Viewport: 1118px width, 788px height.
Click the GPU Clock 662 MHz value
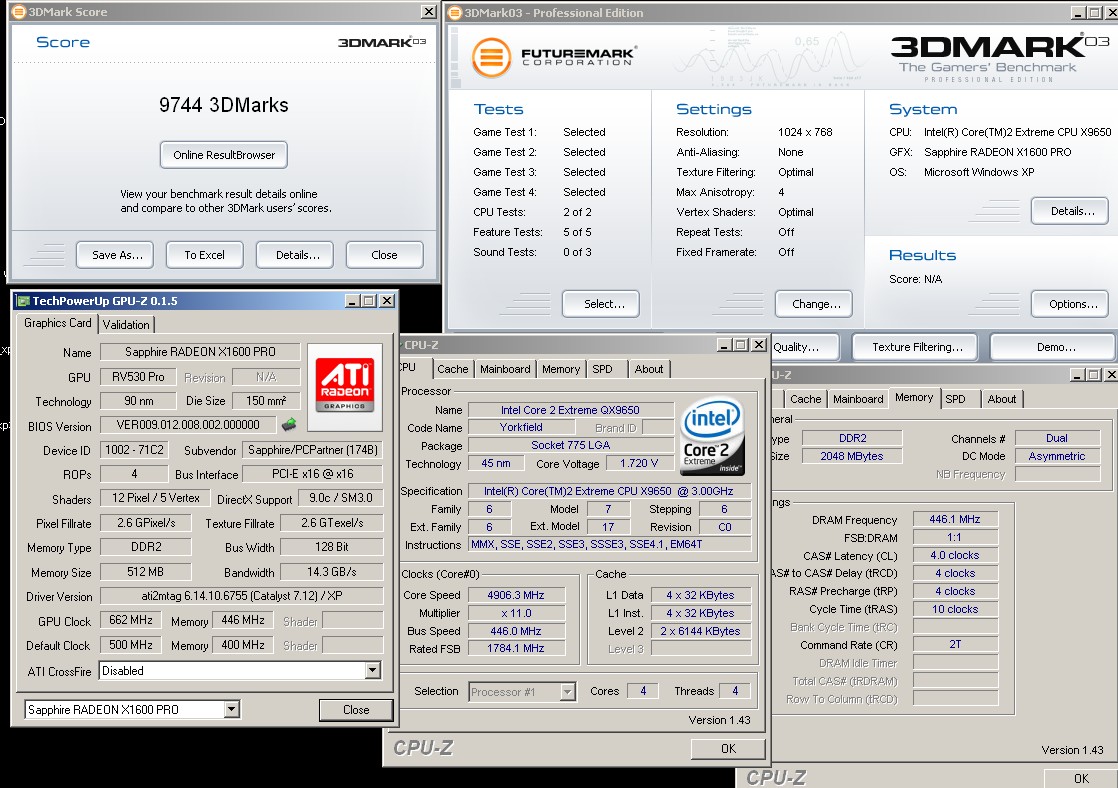coord(131,620)
